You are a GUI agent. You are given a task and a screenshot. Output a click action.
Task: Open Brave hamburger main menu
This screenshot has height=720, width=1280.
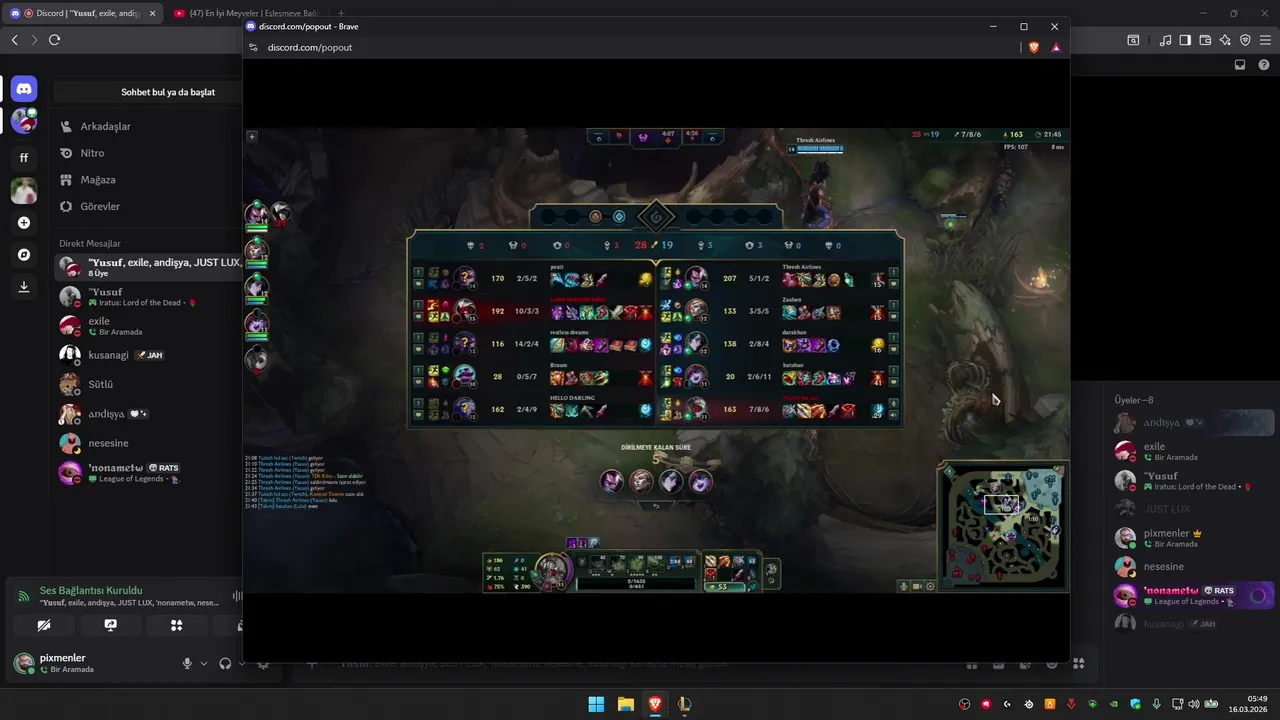click(1266, 40)
